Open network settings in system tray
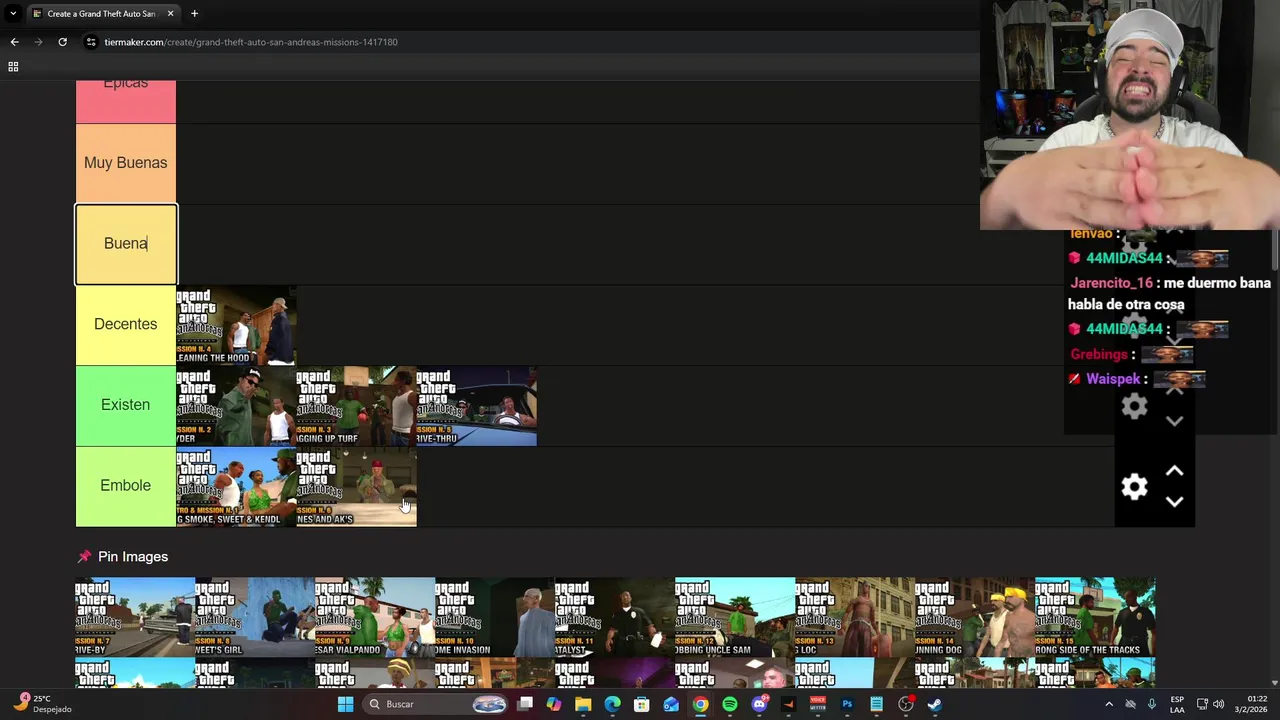 point(1202,704)
